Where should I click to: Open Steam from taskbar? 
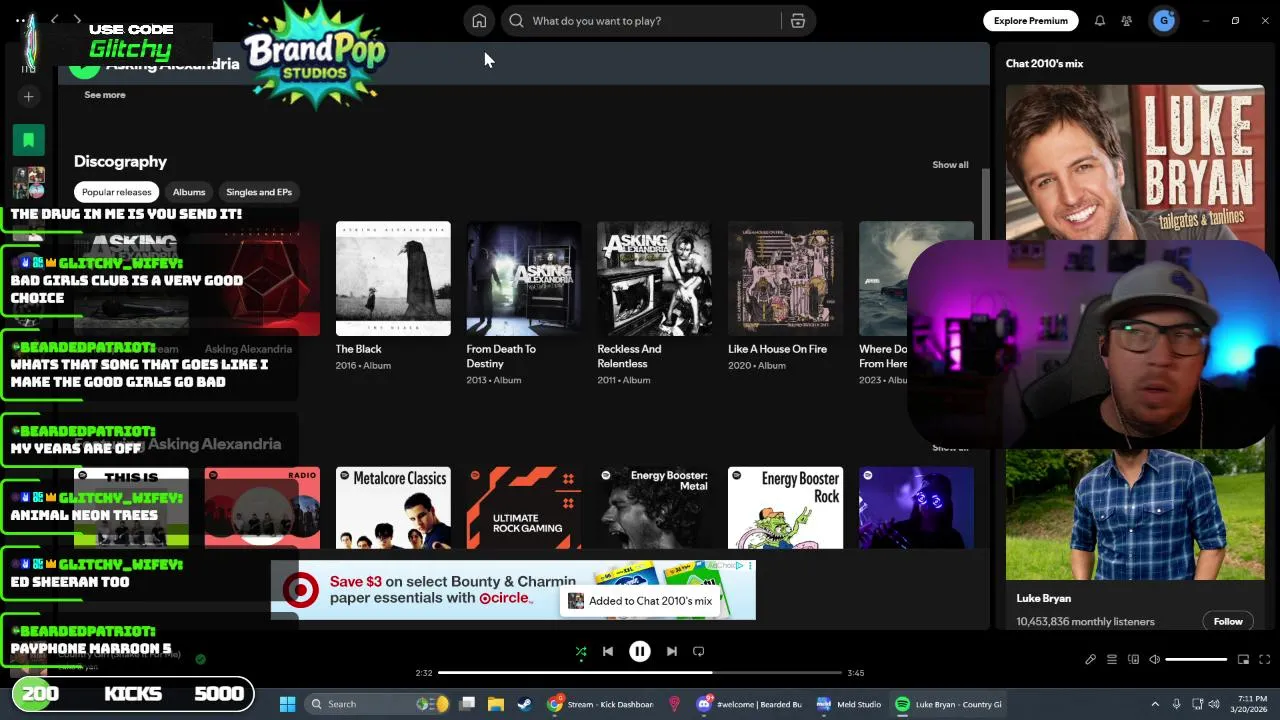524,704
